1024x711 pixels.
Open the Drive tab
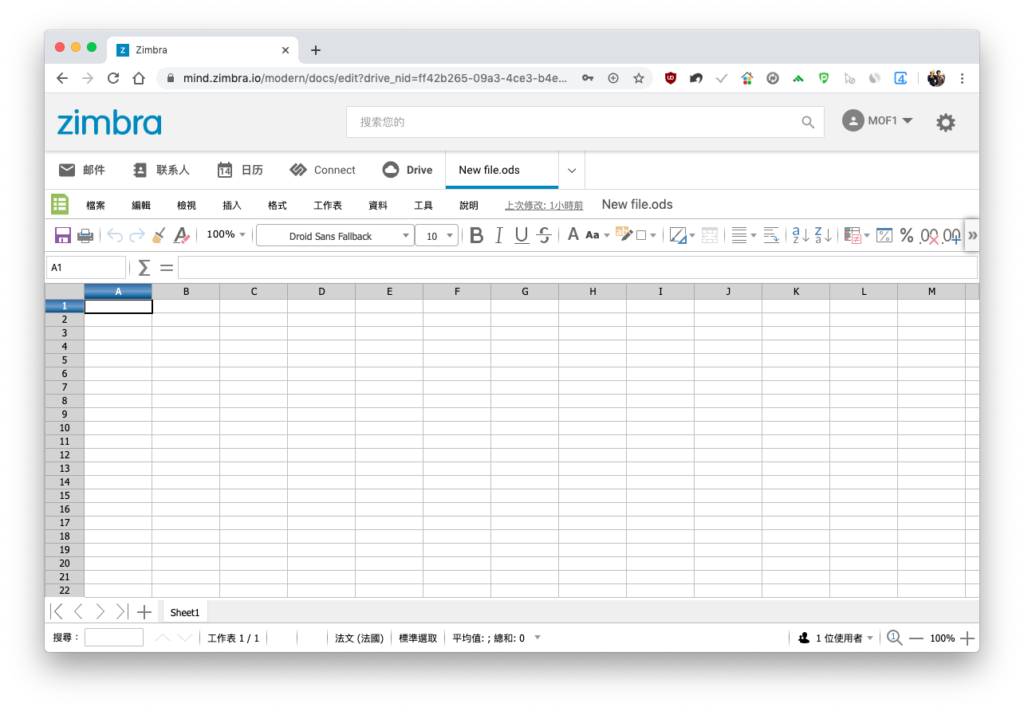[408, 170]
